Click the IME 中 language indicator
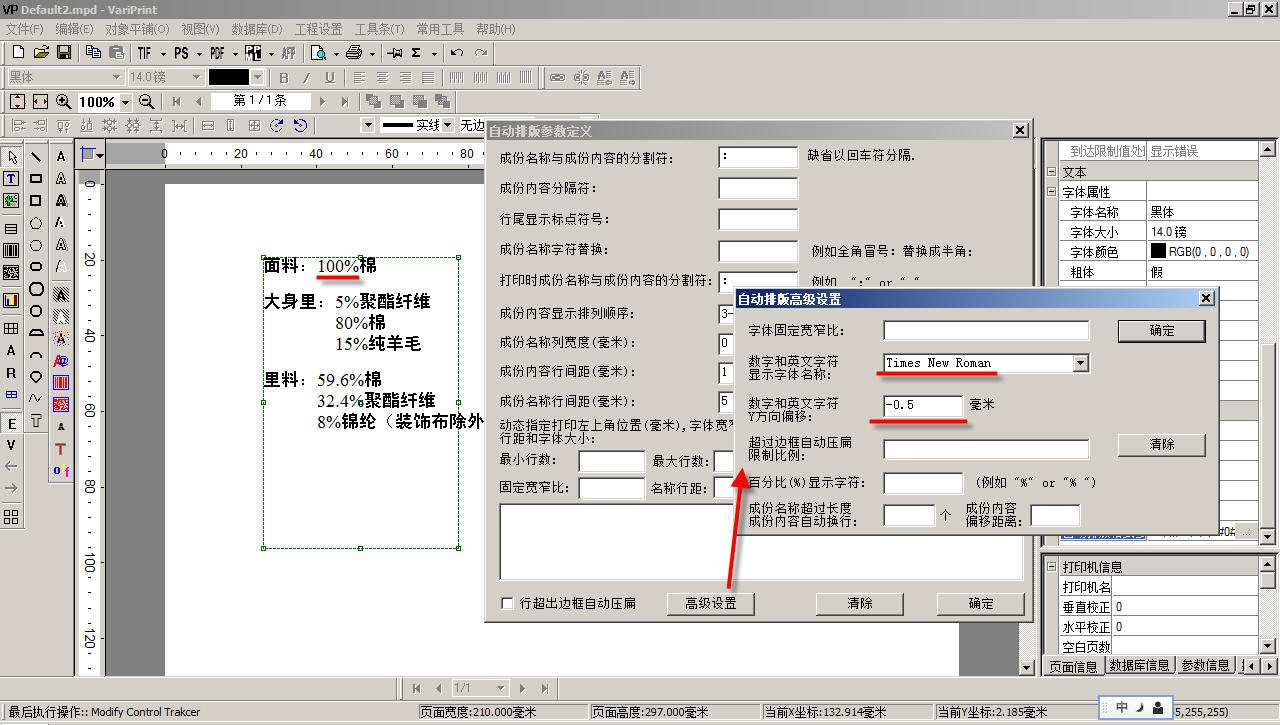 (x=1122, y=707)
